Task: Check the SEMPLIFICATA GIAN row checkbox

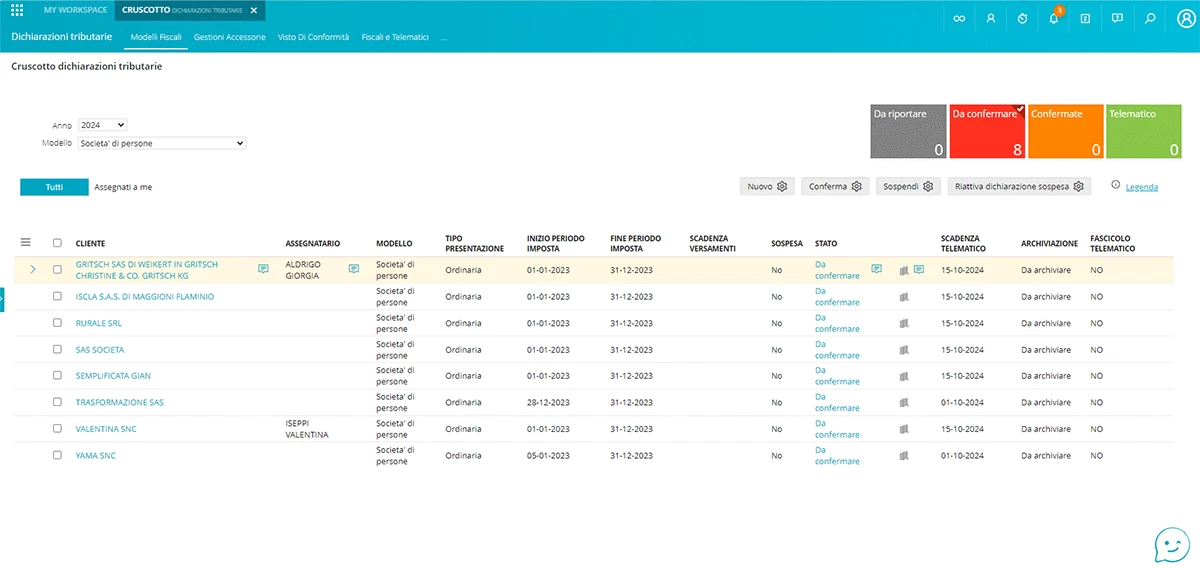Action: click(x=57, y=376)
